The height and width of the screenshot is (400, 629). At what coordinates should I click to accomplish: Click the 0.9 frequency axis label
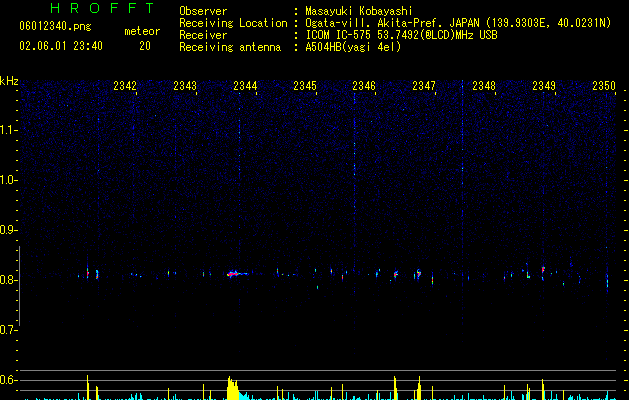8,230
